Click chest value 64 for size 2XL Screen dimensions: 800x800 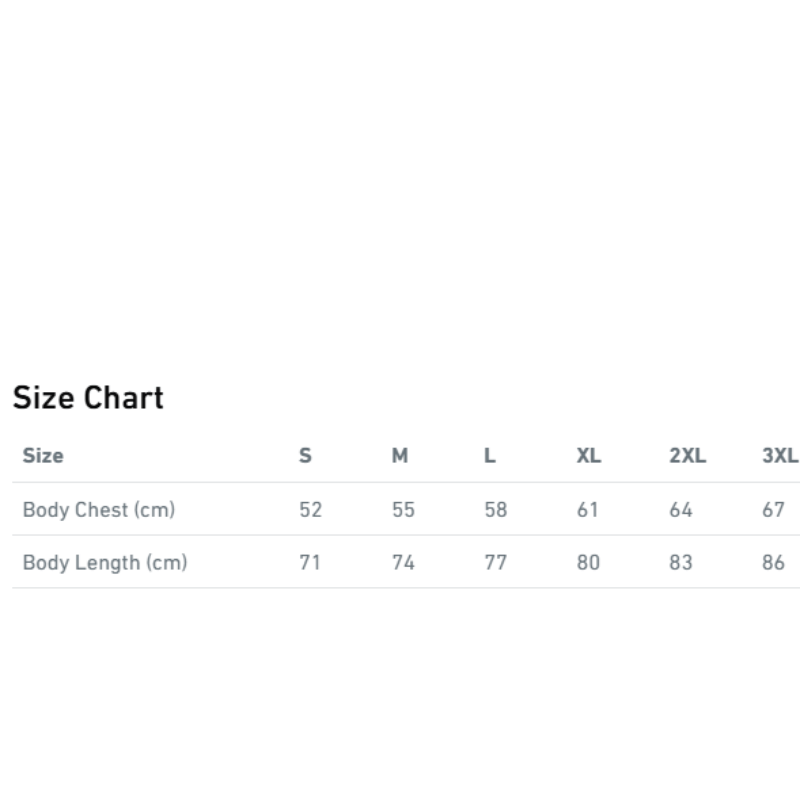(x=681, y=510)
